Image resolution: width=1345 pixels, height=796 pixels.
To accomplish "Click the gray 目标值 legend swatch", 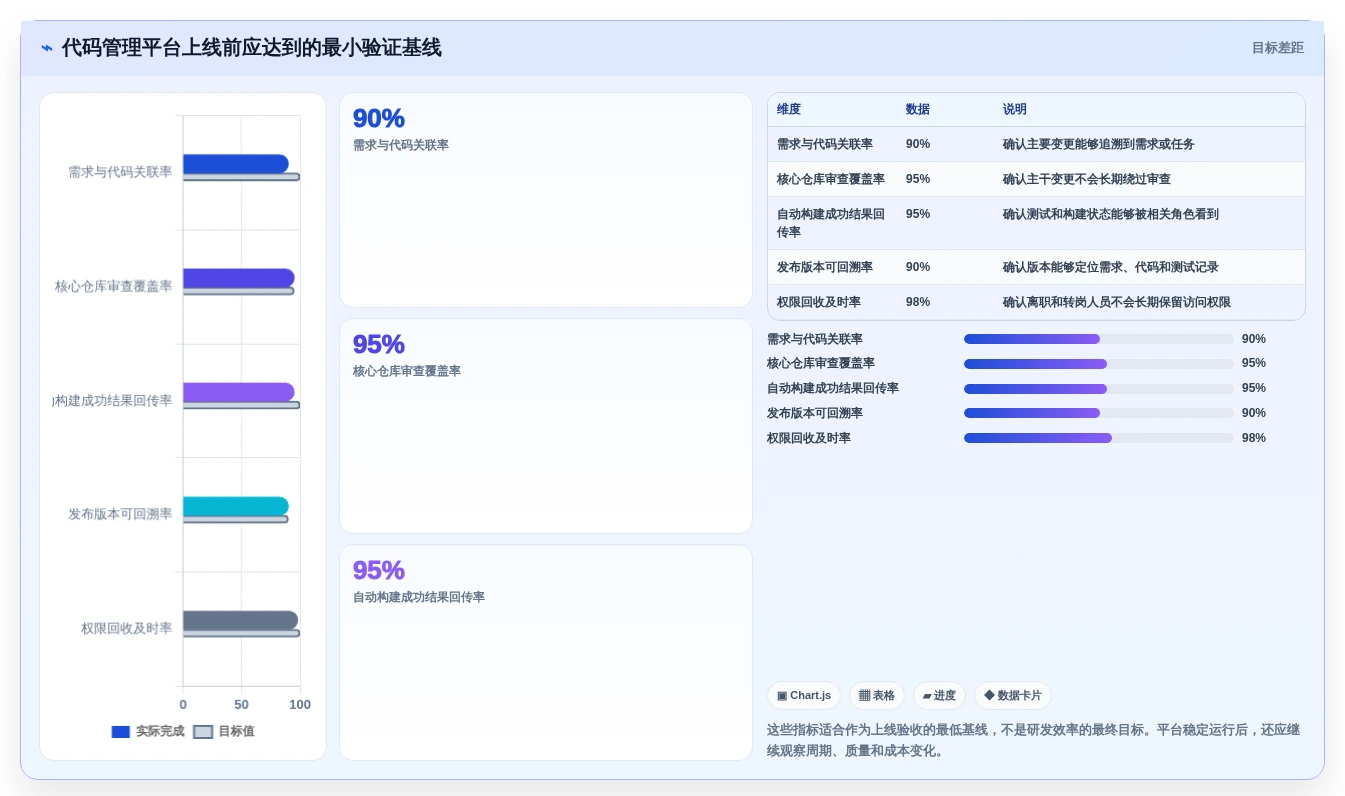I will pos(203,732).
